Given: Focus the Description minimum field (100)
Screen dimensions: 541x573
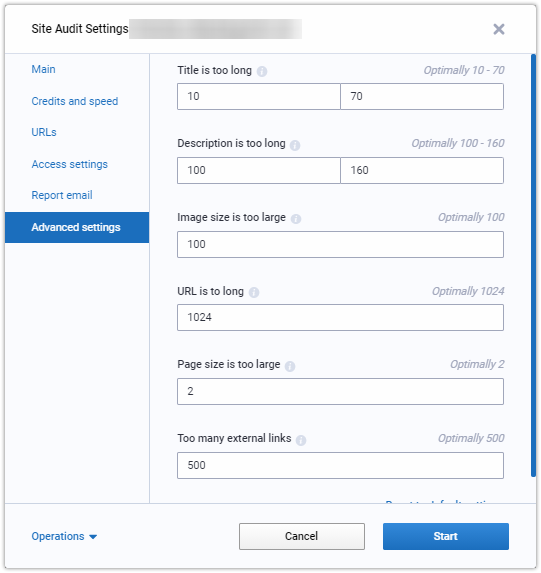Looking at the screenshot, I should pos(259,170).
